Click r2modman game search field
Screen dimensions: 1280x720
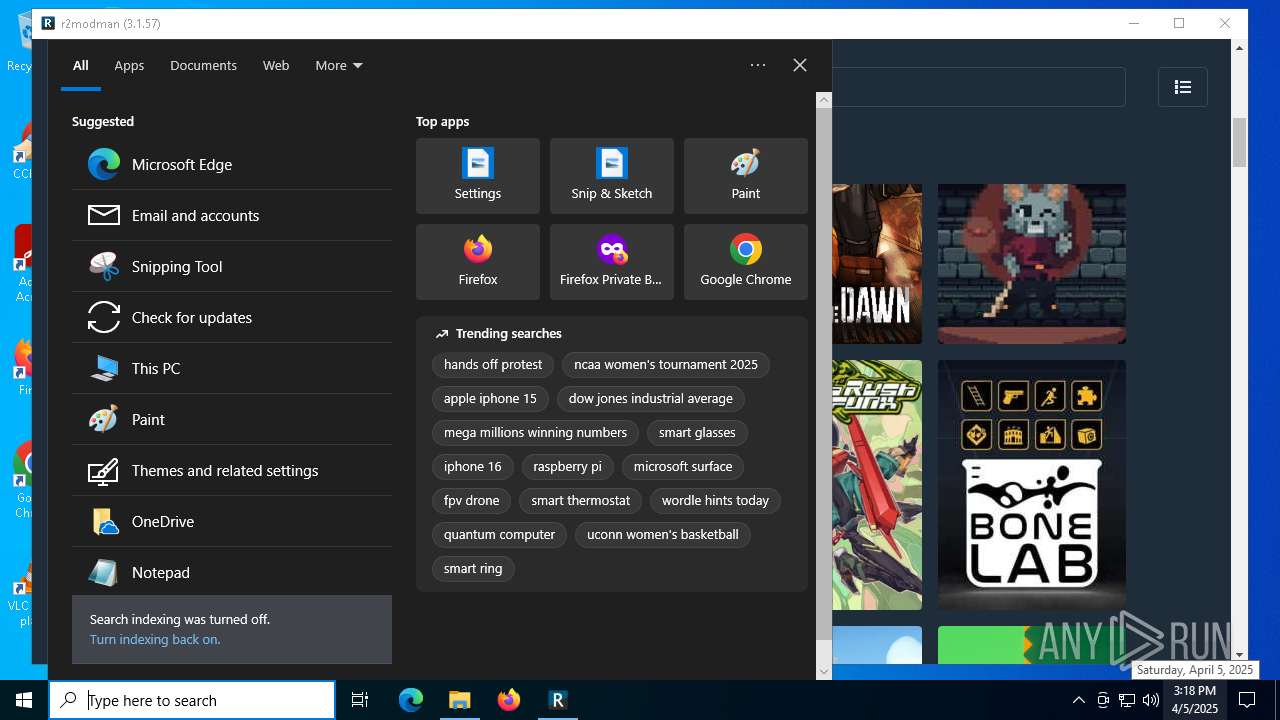point(978,87)
